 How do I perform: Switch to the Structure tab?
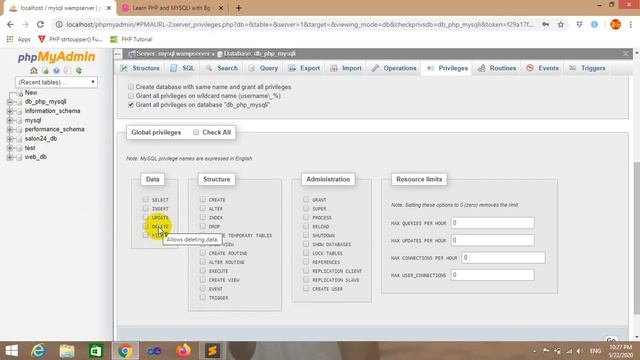coord(140,68)
